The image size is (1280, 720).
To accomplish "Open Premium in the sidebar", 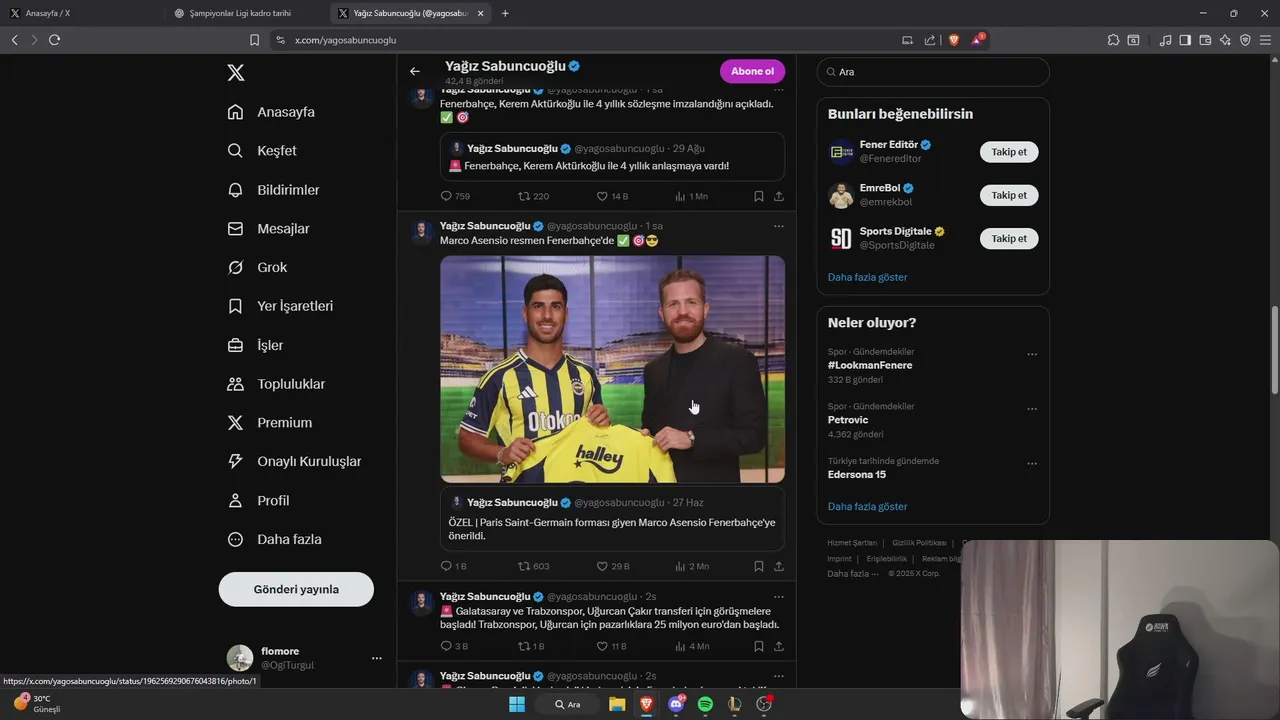I will pos(270,423).
